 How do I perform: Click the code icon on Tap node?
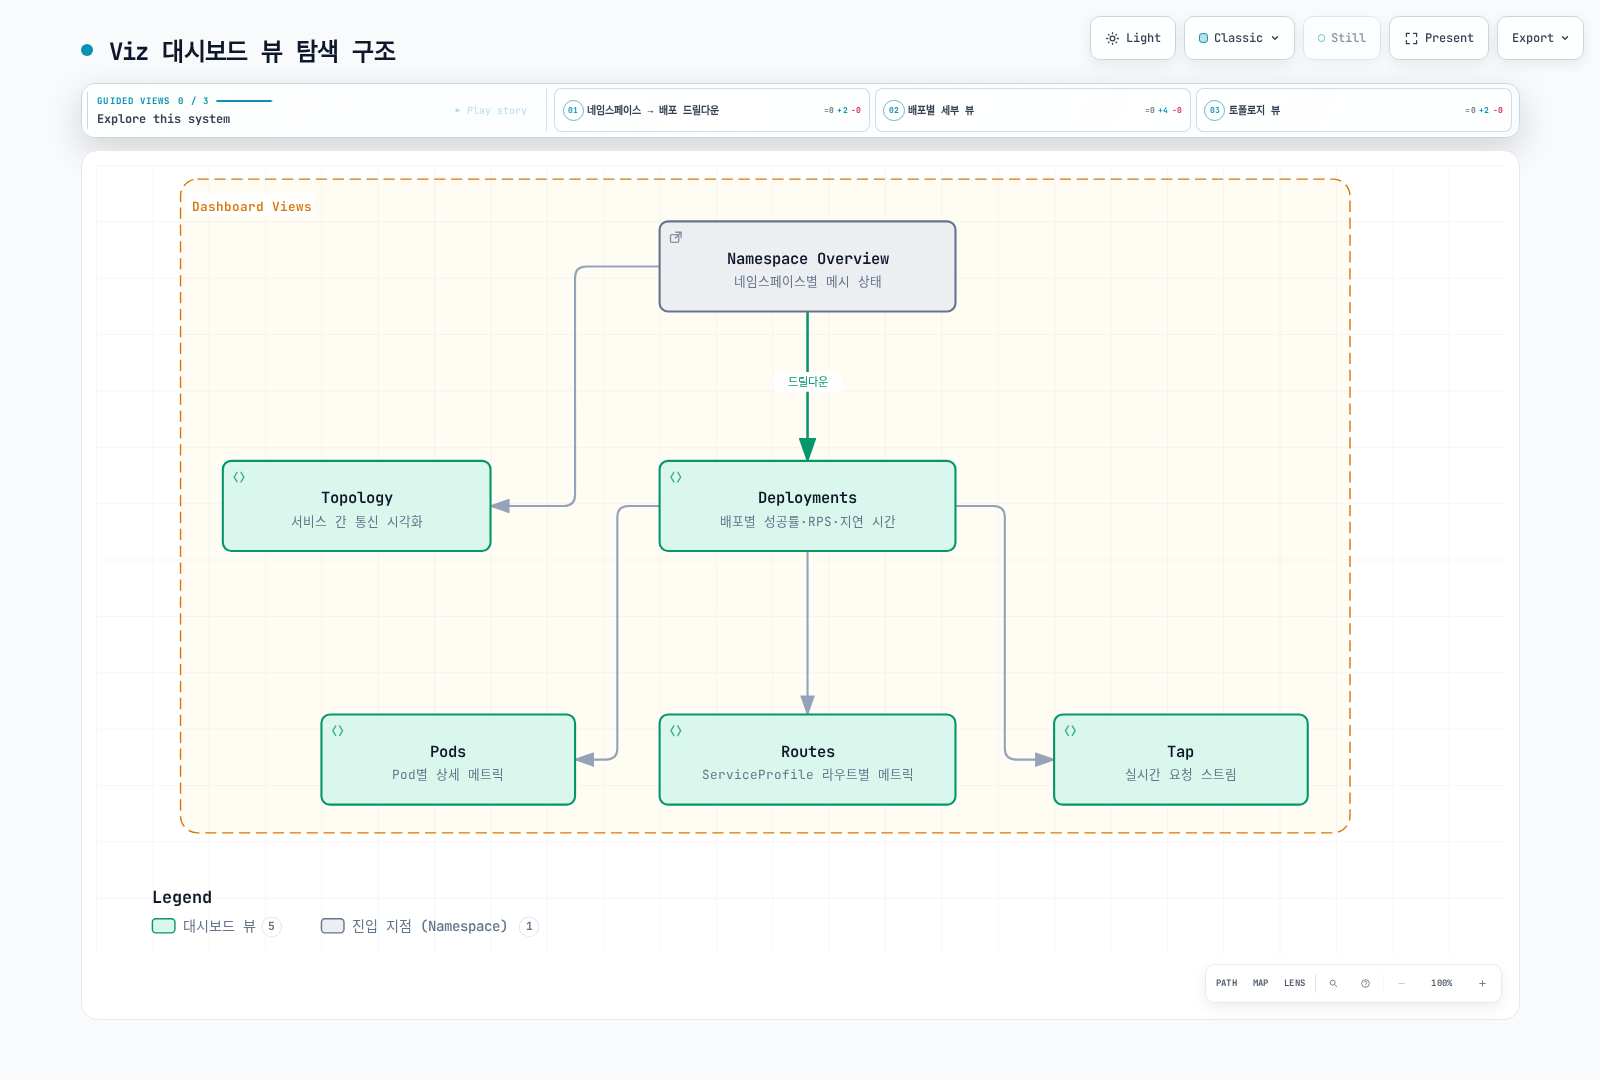pyautogui.click(x=1071, y=731)
